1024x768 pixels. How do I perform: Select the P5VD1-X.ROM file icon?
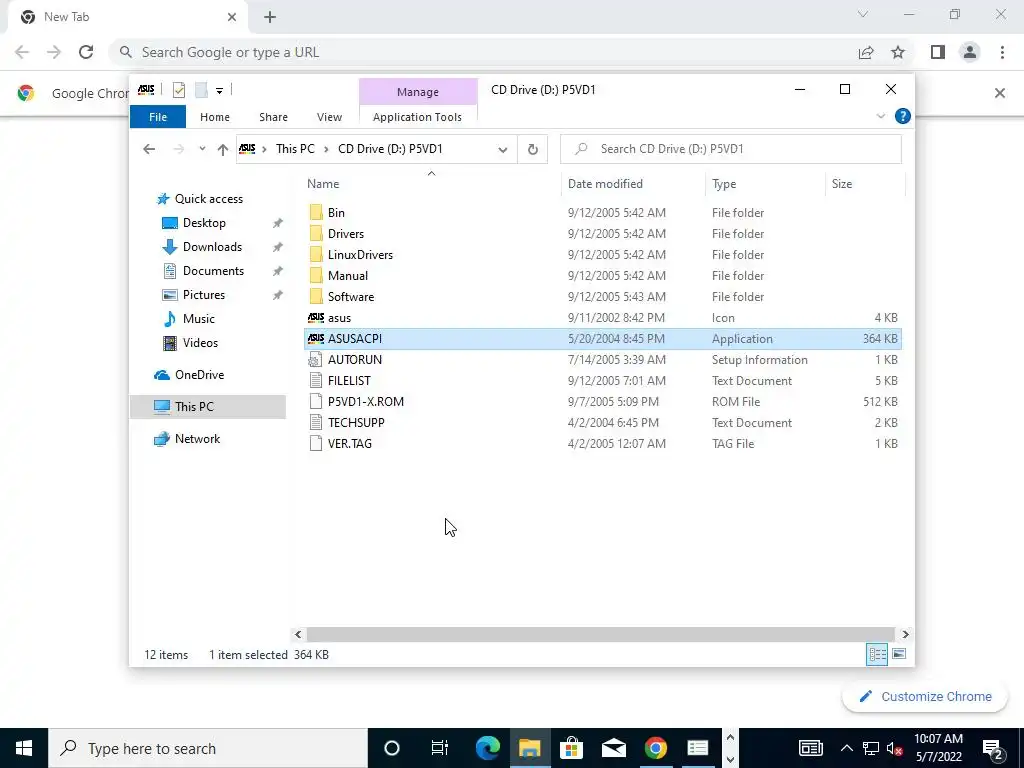point(316,401)
